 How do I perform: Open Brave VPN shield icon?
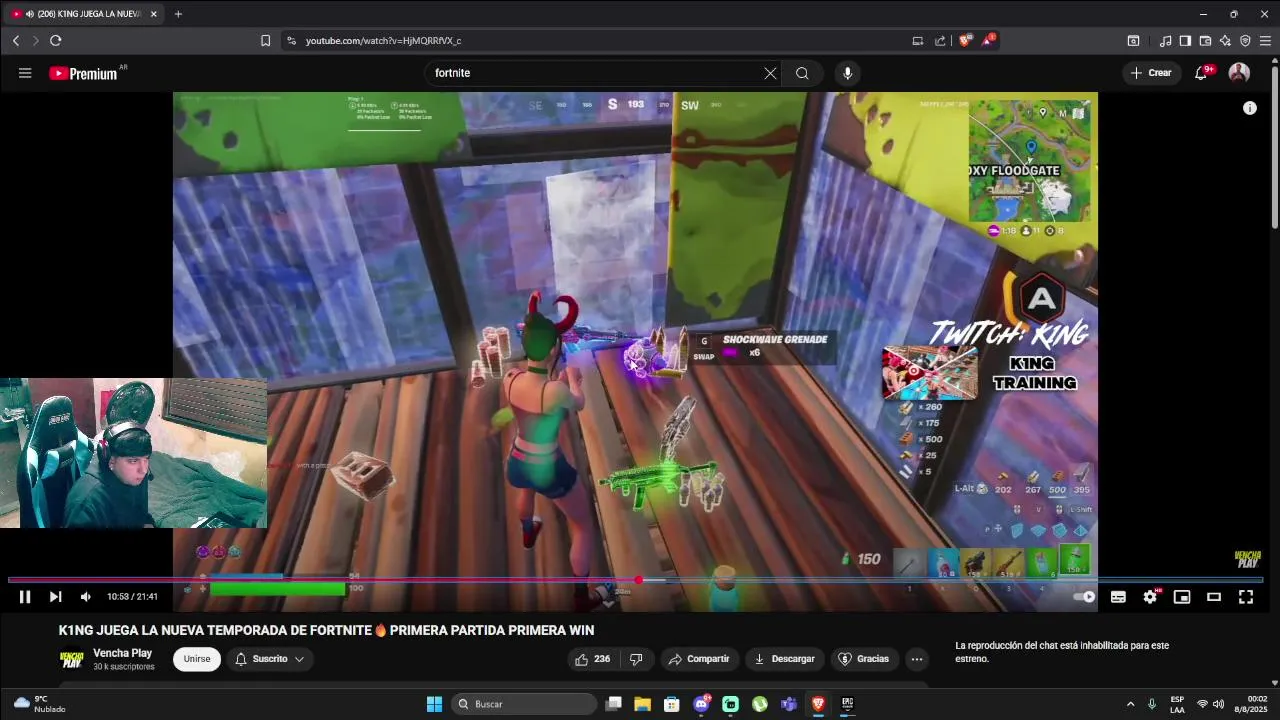pyautogui.click(x=1245, y=41)
